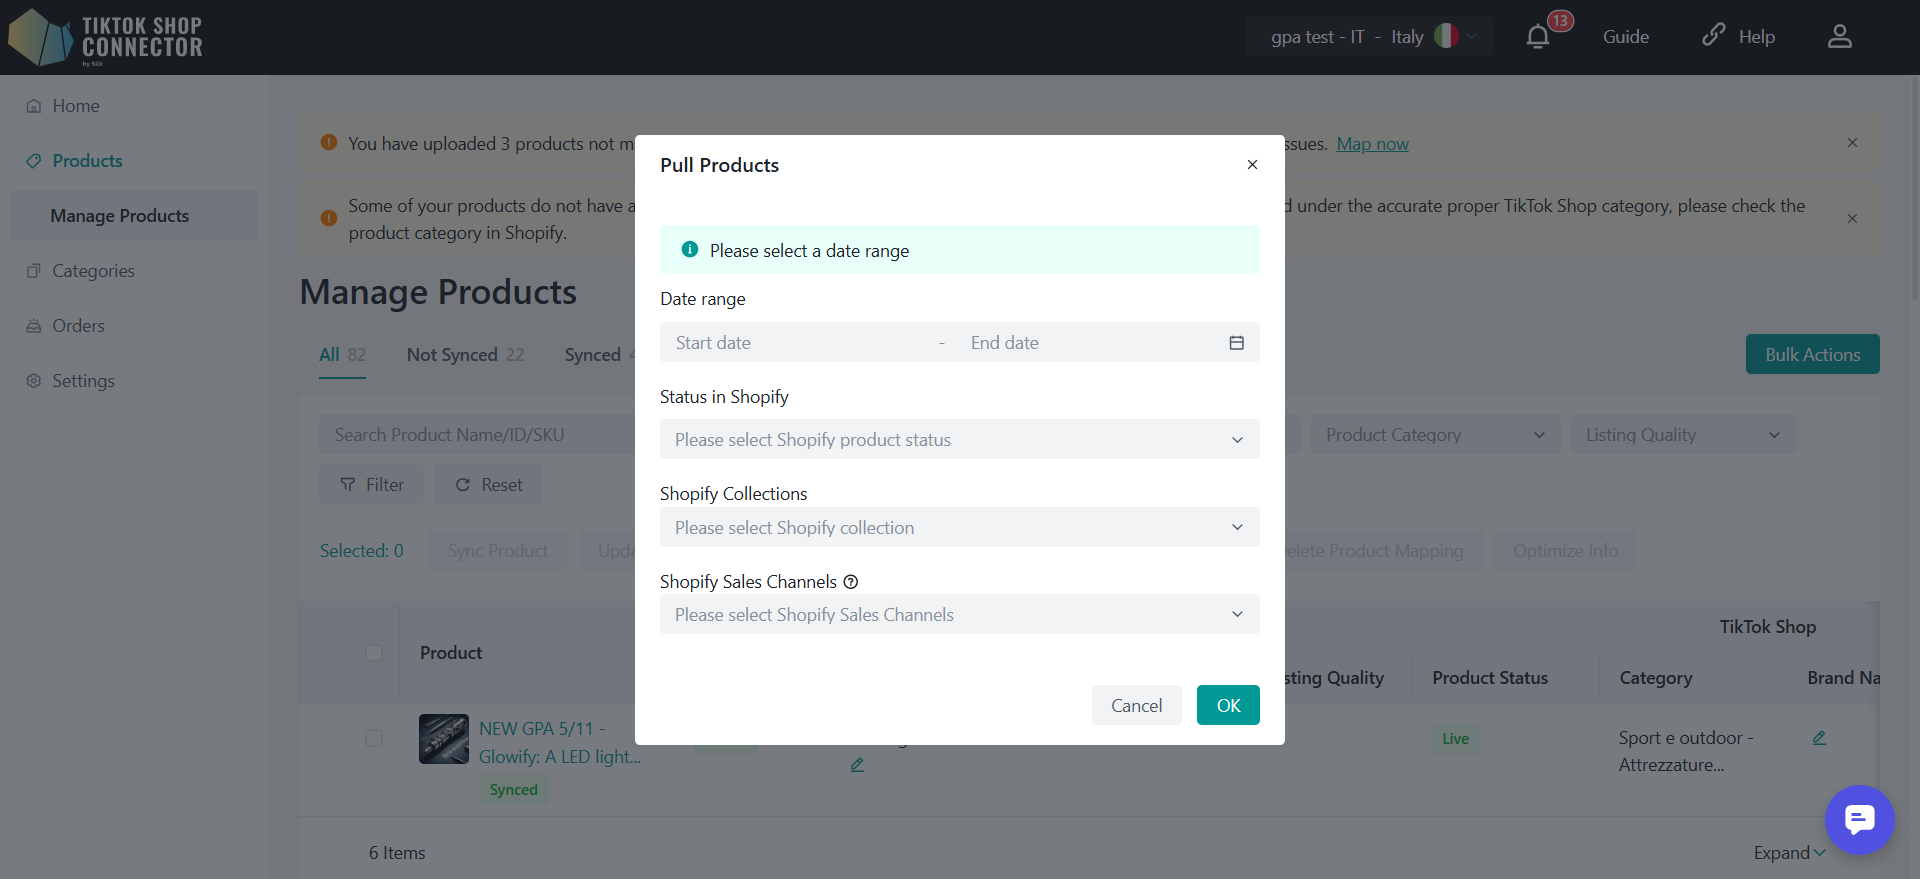
Task: Cancel the Pull Products dialog
Action: click(x=1137, y=705)
